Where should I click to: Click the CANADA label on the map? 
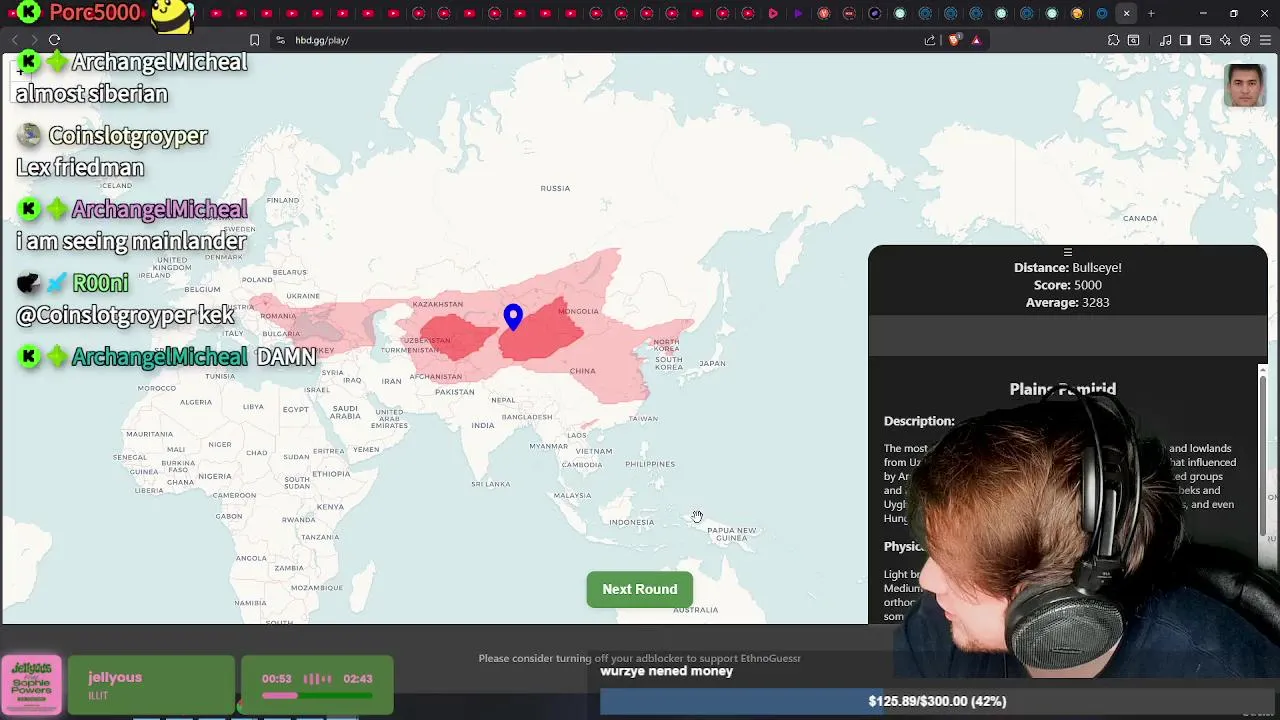pyautogui.click(x=1140, y=218)
